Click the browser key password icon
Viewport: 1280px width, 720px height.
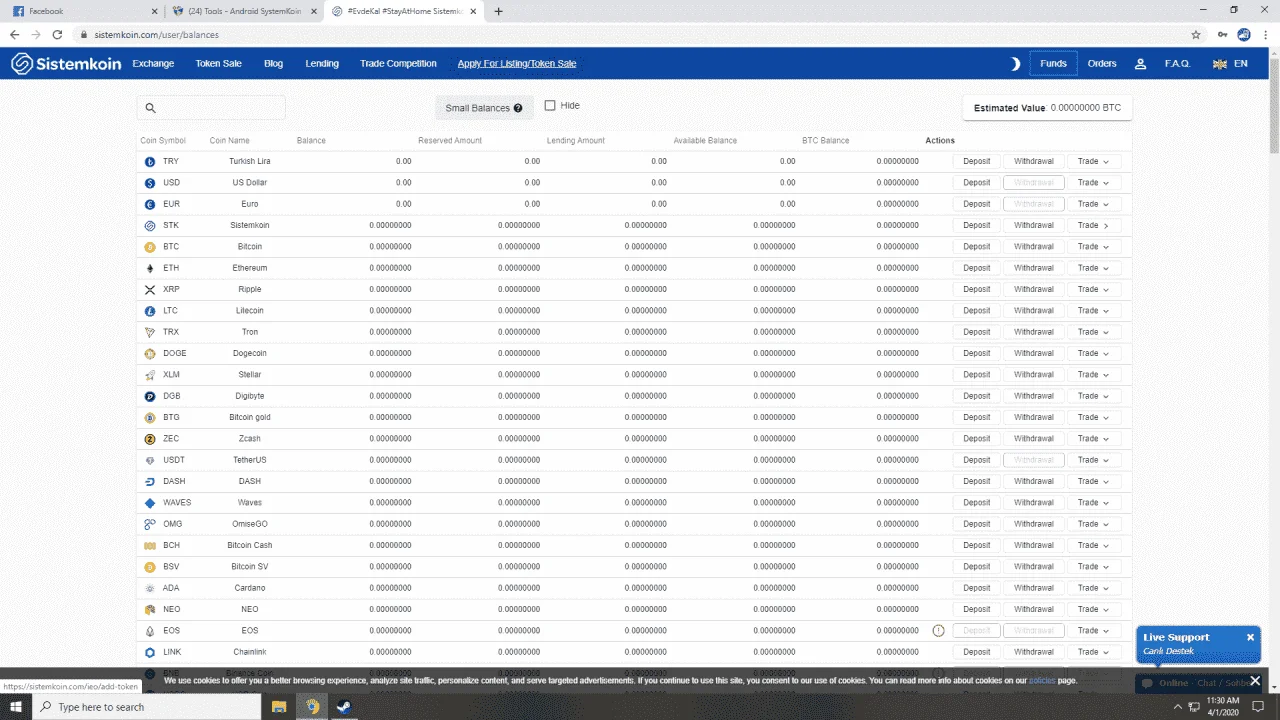click(x=1222, y=34)
